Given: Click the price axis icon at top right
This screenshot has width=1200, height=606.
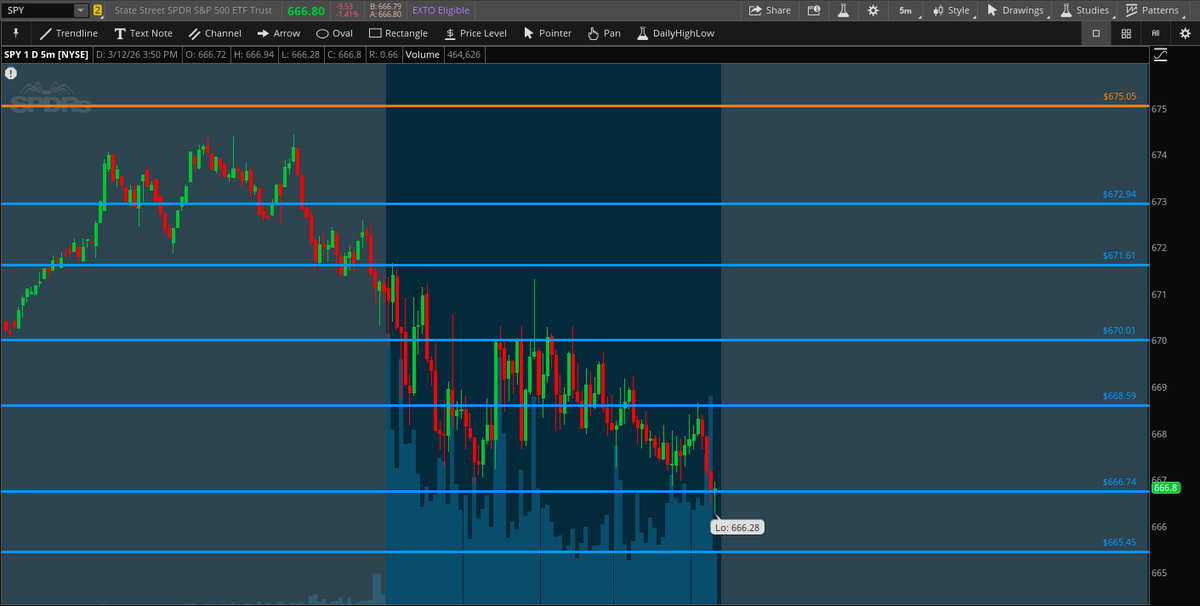Looking at the screenshot, I should (x=1160, y=55).
